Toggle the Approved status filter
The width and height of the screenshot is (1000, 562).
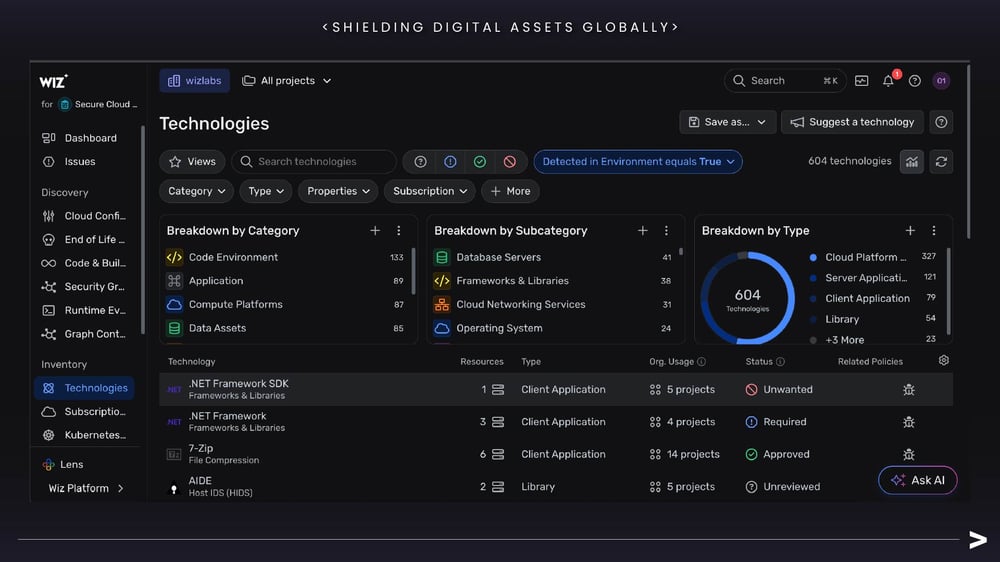(480, 161)
